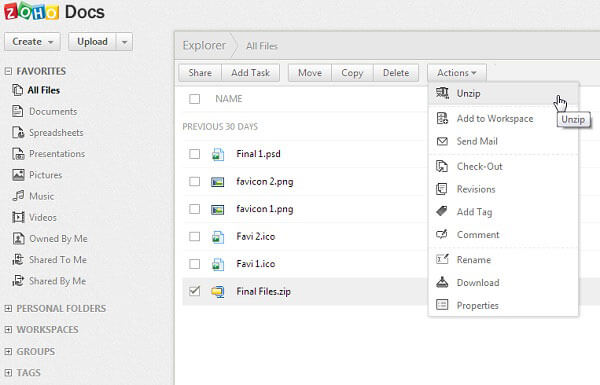The width and height of the screenshot is (600, 385).
Task: Click the Delete button
Action: (396, 73)
